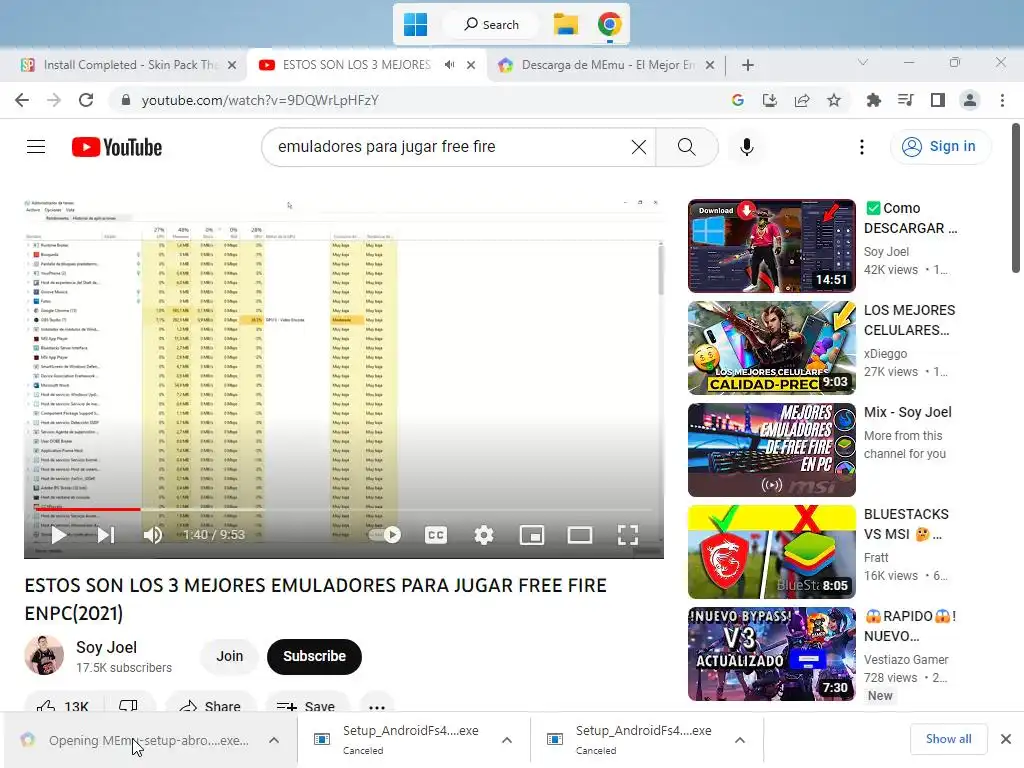Open the player settings gear
The image size is (1024, 768).
click(x=484, y=536)
